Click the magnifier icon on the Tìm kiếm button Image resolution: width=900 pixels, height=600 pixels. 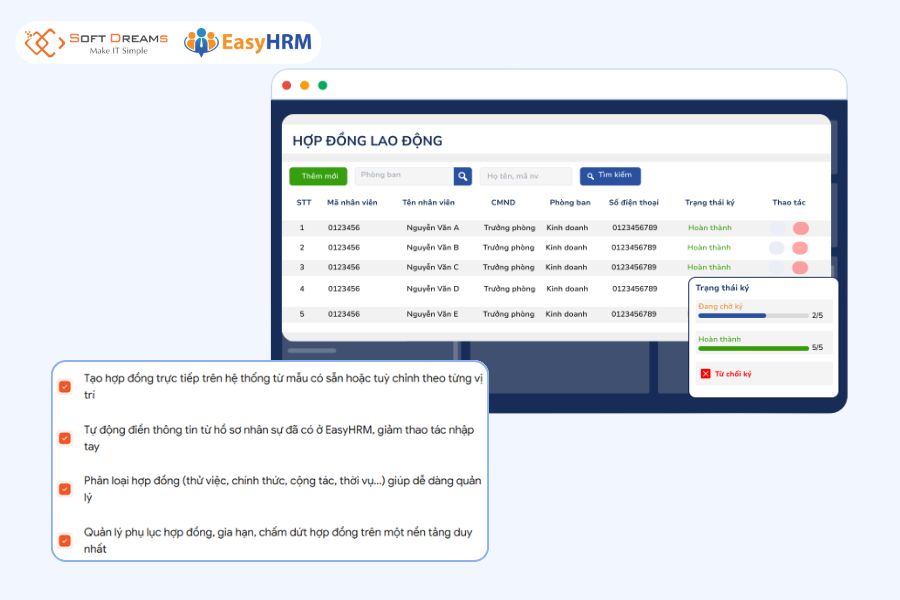pyautogui.click(x=589, y=175)
